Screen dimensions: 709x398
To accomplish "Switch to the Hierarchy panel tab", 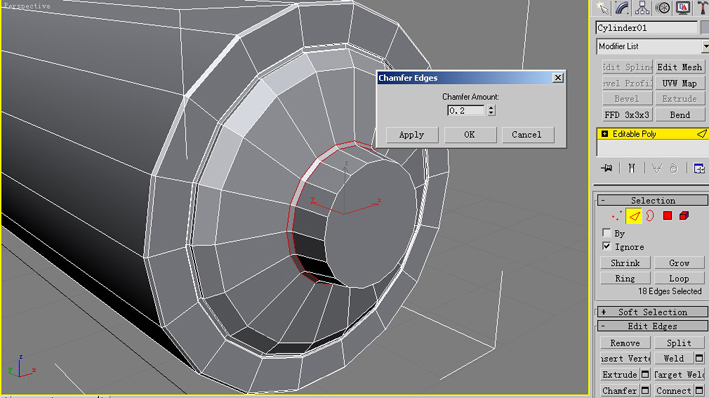I will pos(642,8).
